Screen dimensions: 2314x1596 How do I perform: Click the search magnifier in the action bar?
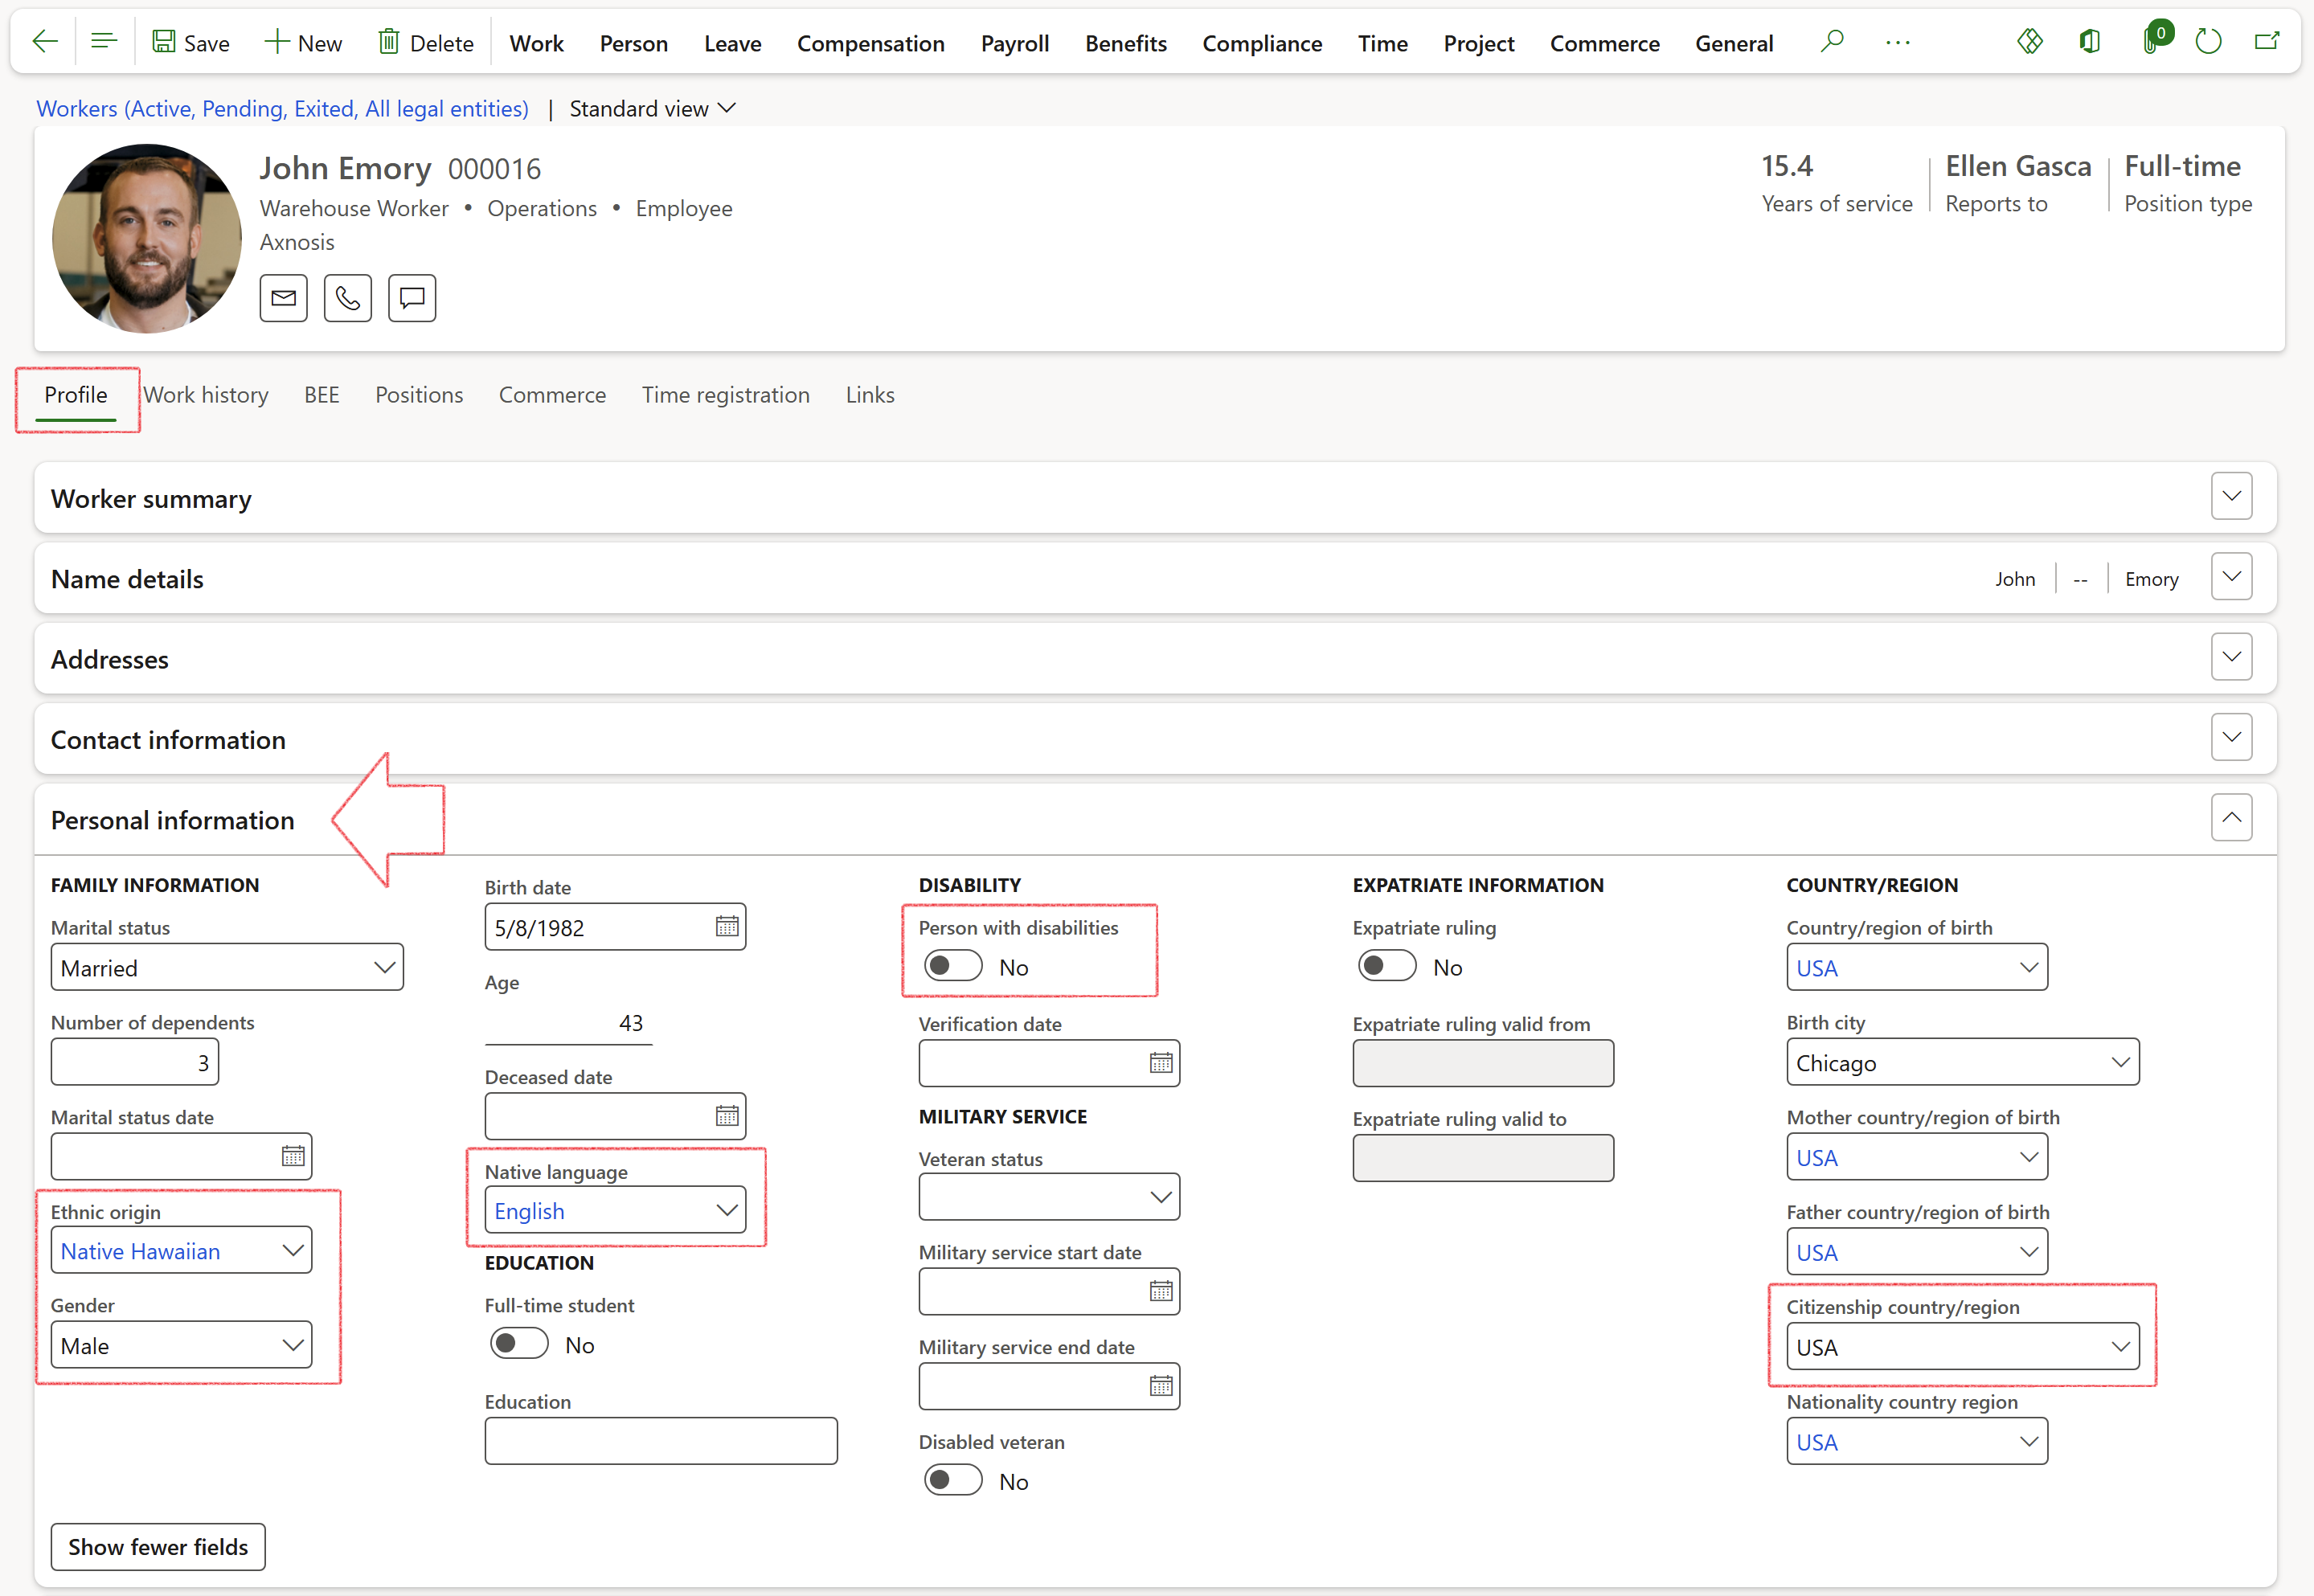point(1831,42)
